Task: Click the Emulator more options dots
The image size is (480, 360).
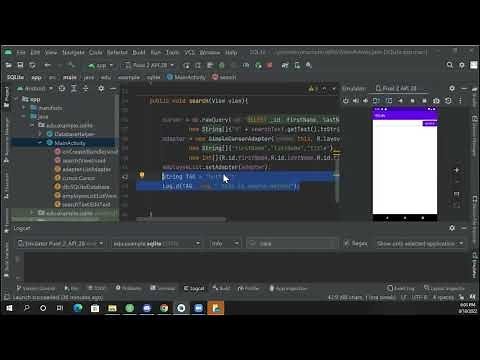Action: 460,100
